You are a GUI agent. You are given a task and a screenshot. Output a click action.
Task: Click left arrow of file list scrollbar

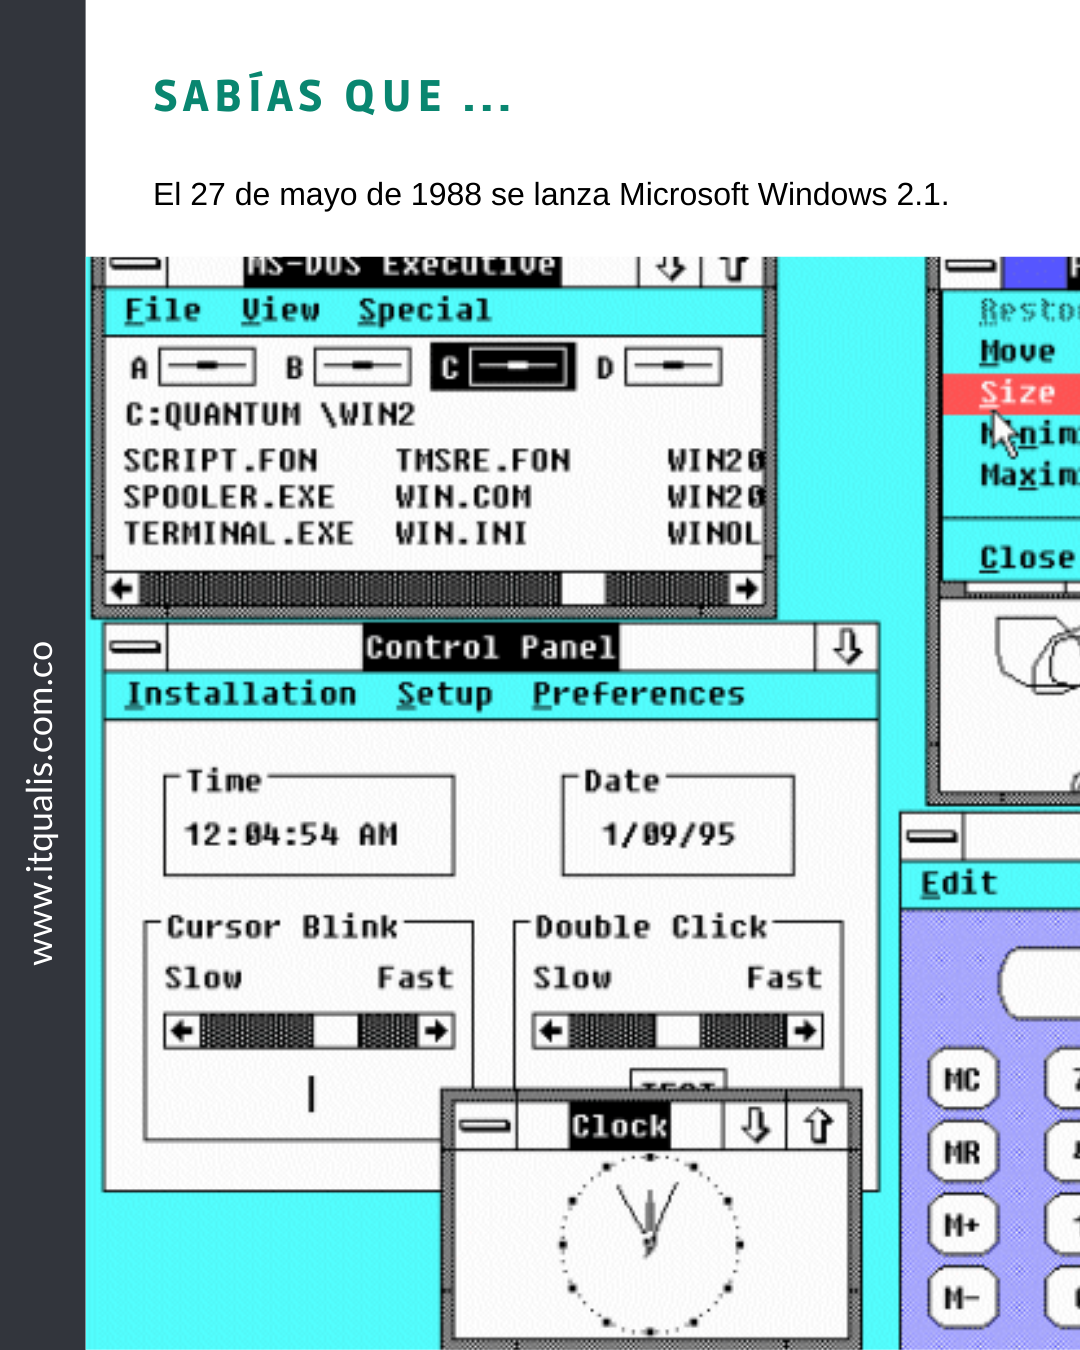[122, 589]
